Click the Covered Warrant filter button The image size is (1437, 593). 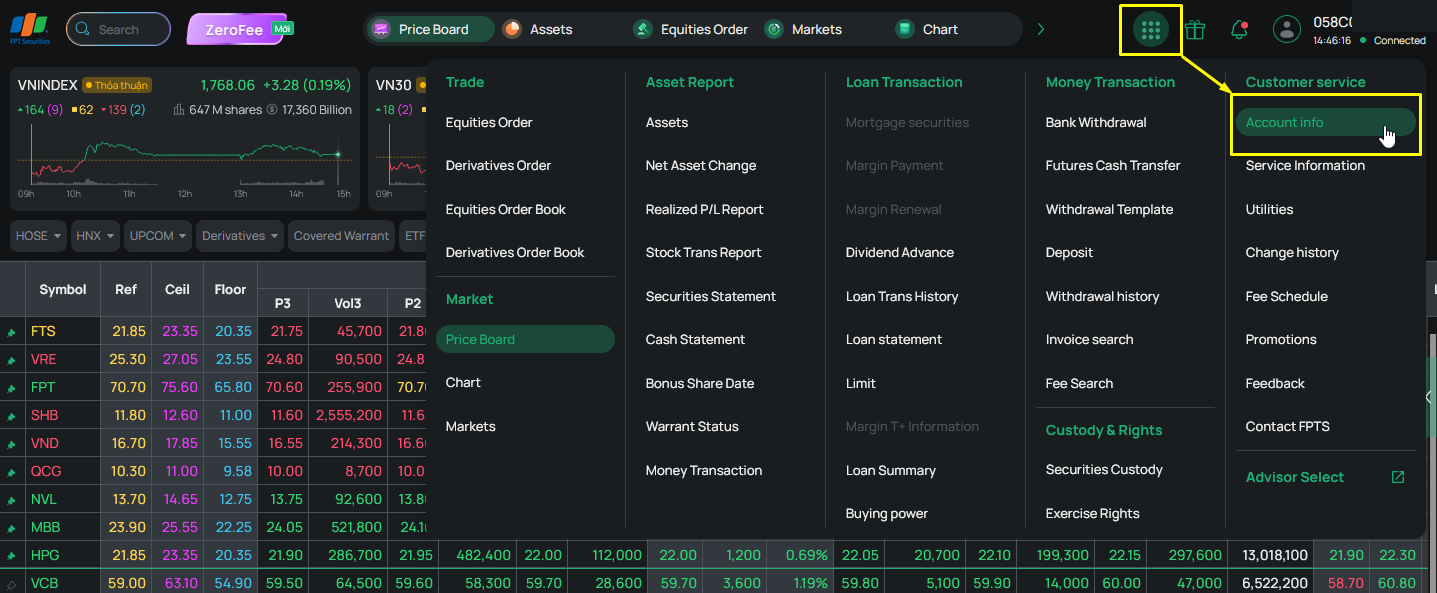click(341, 236)
